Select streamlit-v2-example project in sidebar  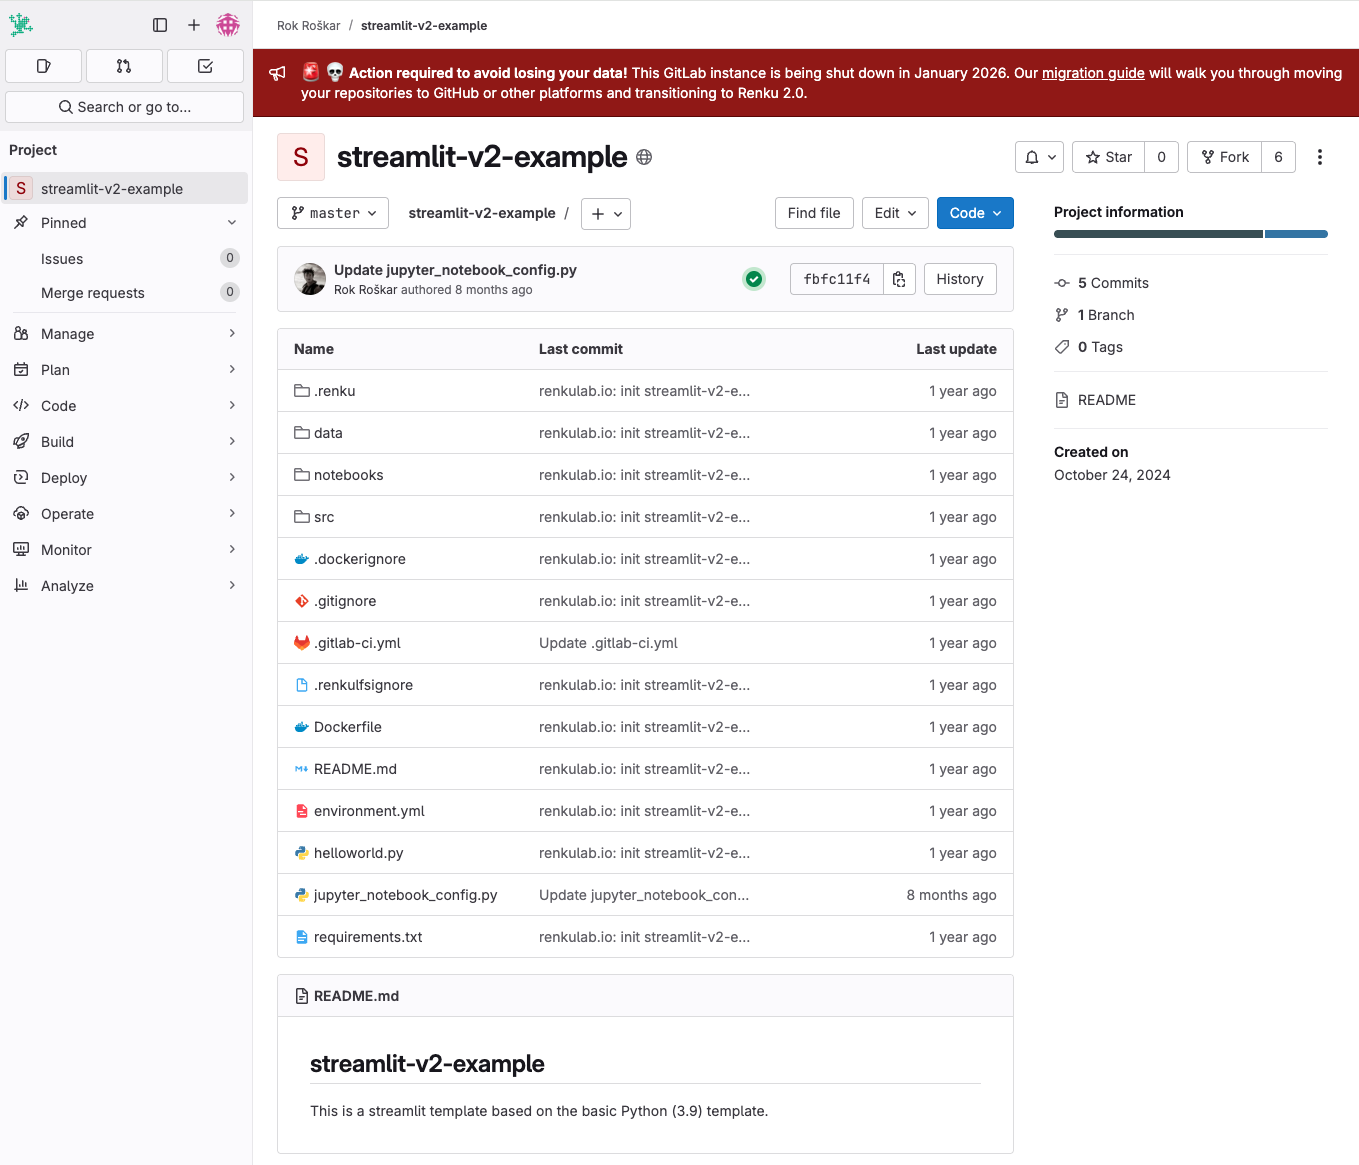(x=125, y=188)
